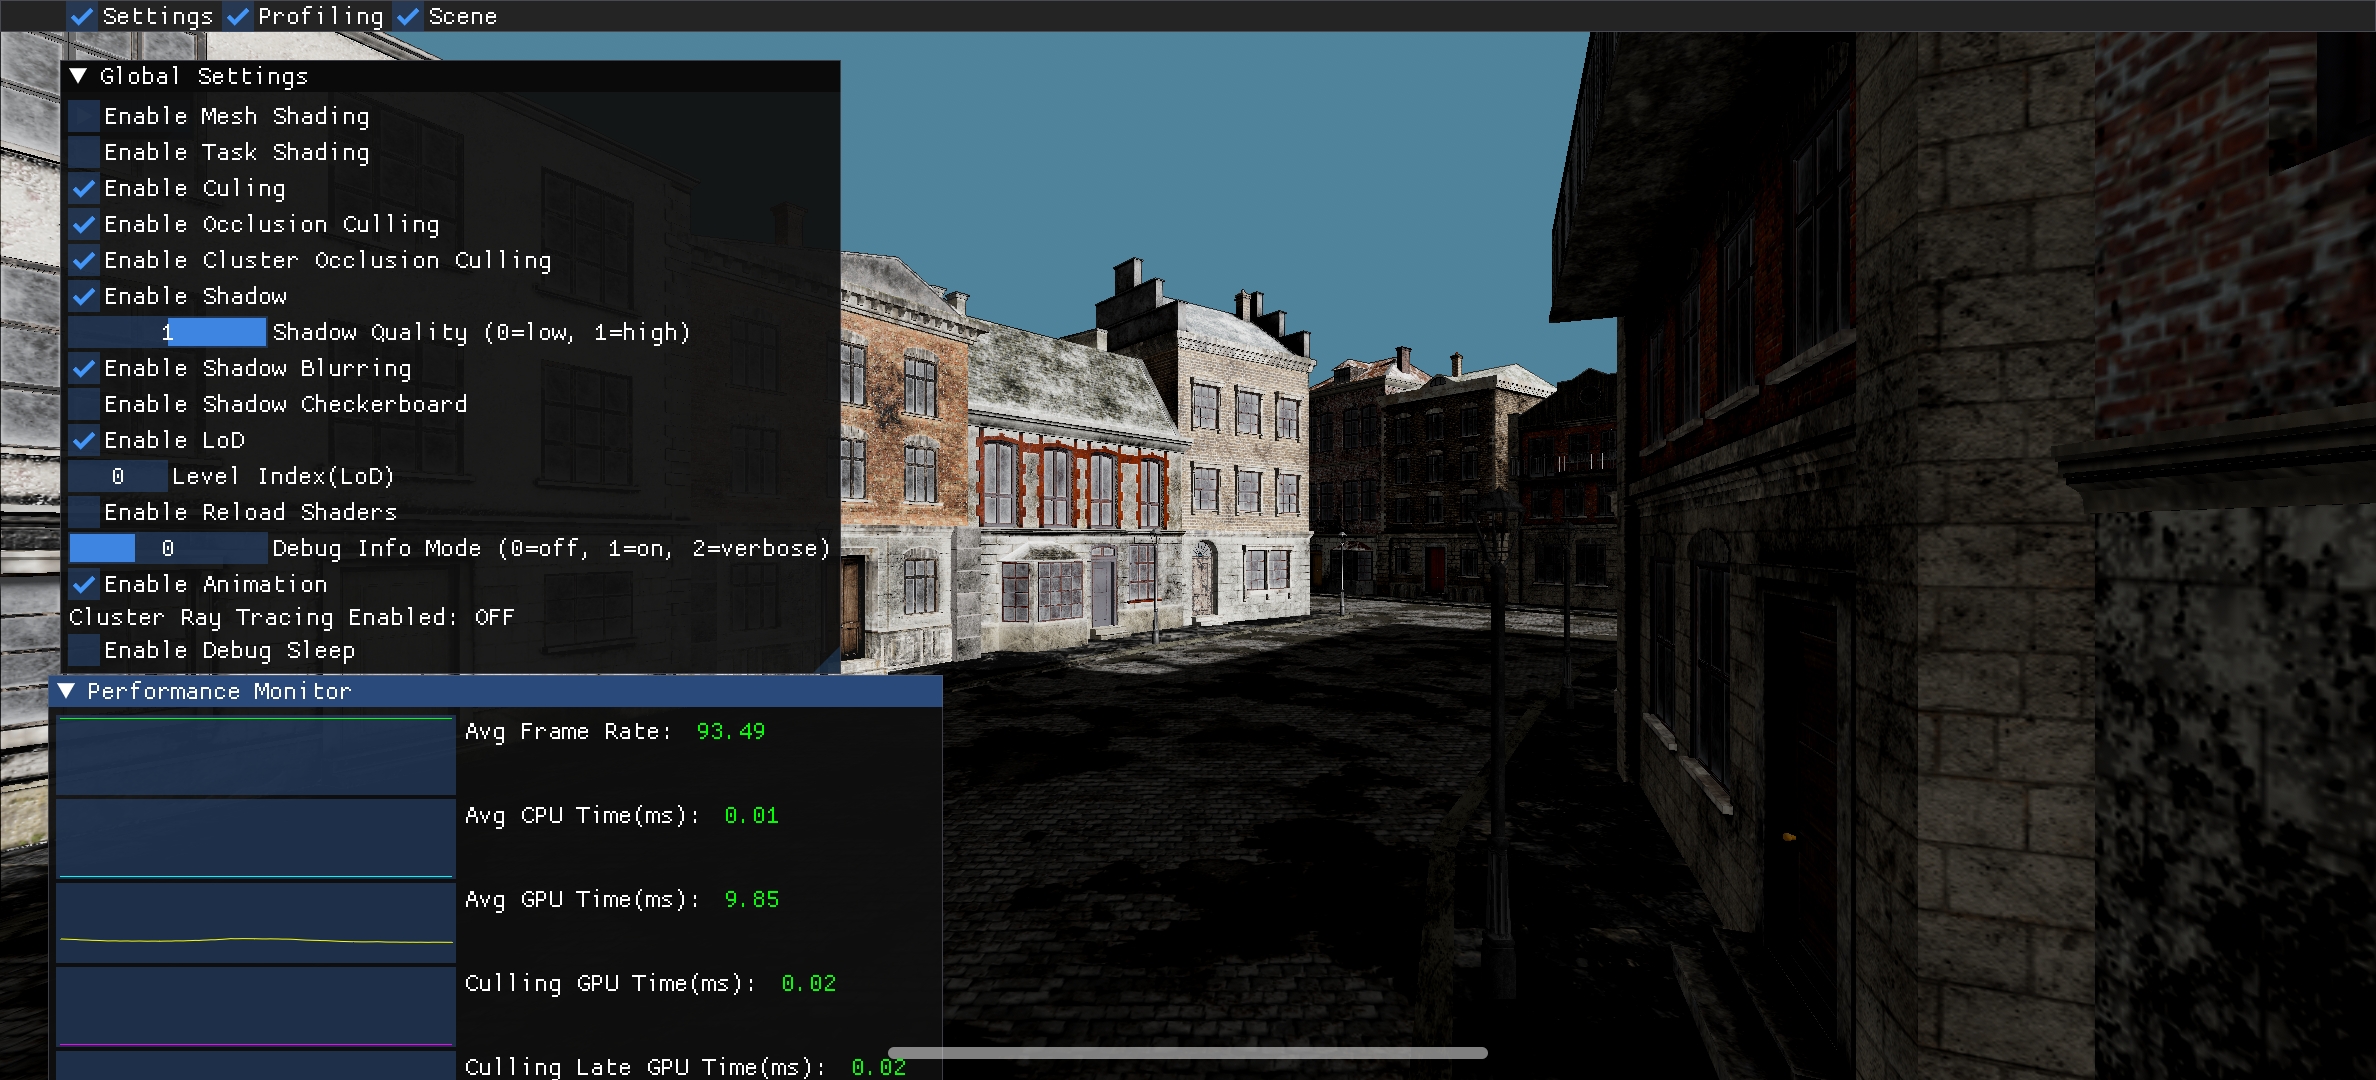Uncheck Enable Cluster Occlusion Culling
Screen dimensions: 2376x1080
[x=84, y=260]
